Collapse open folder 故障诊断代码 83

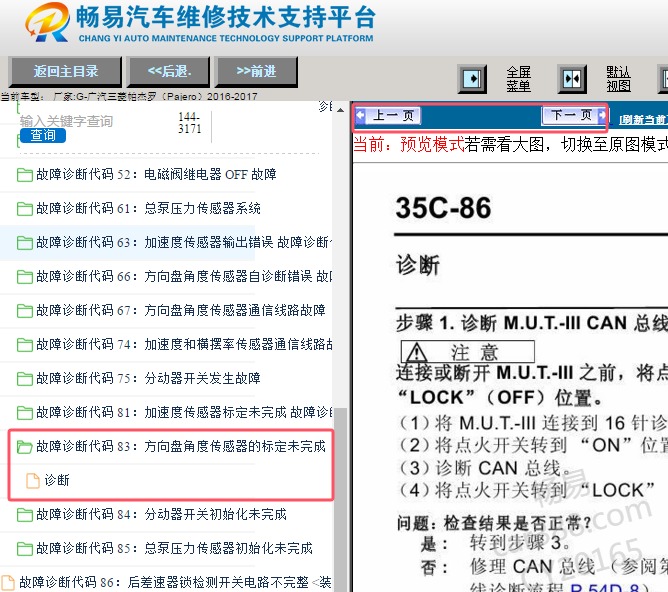coord(171,447)
